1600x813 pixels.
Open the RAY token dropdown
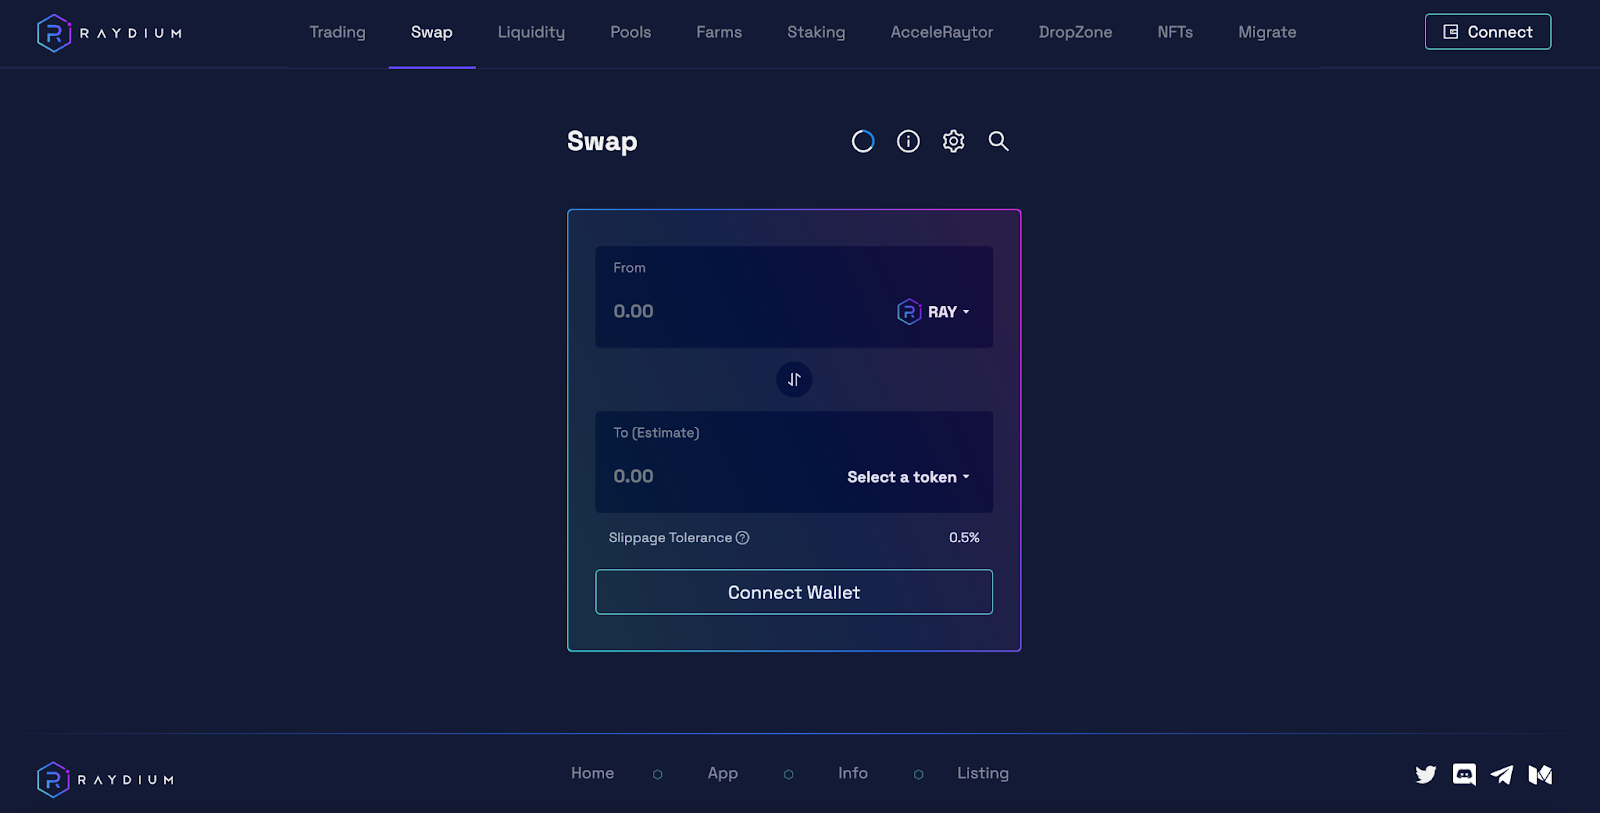934,312
